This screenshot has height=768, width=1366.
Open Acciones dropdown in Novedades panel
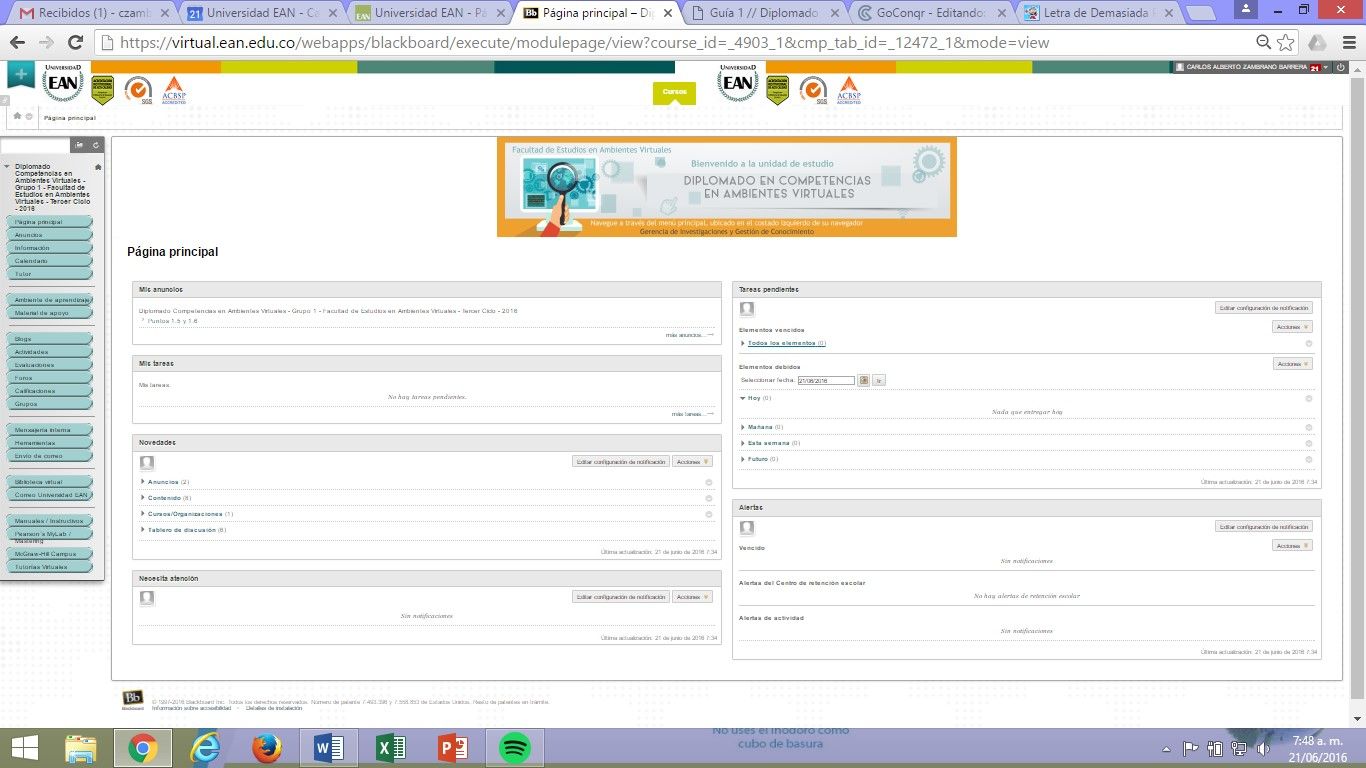click(x=692, y=462)
